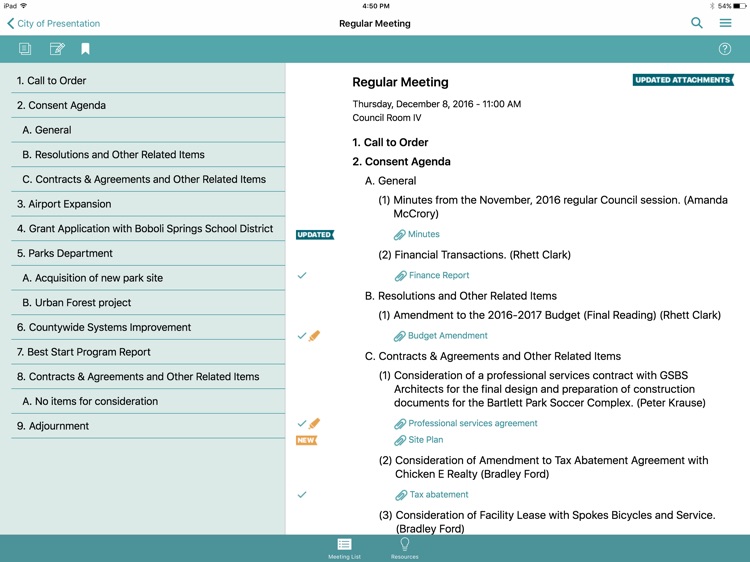Open the notes pencil icon in toolbar
This screenshot has width=750, height=562.
coord(57,49)
